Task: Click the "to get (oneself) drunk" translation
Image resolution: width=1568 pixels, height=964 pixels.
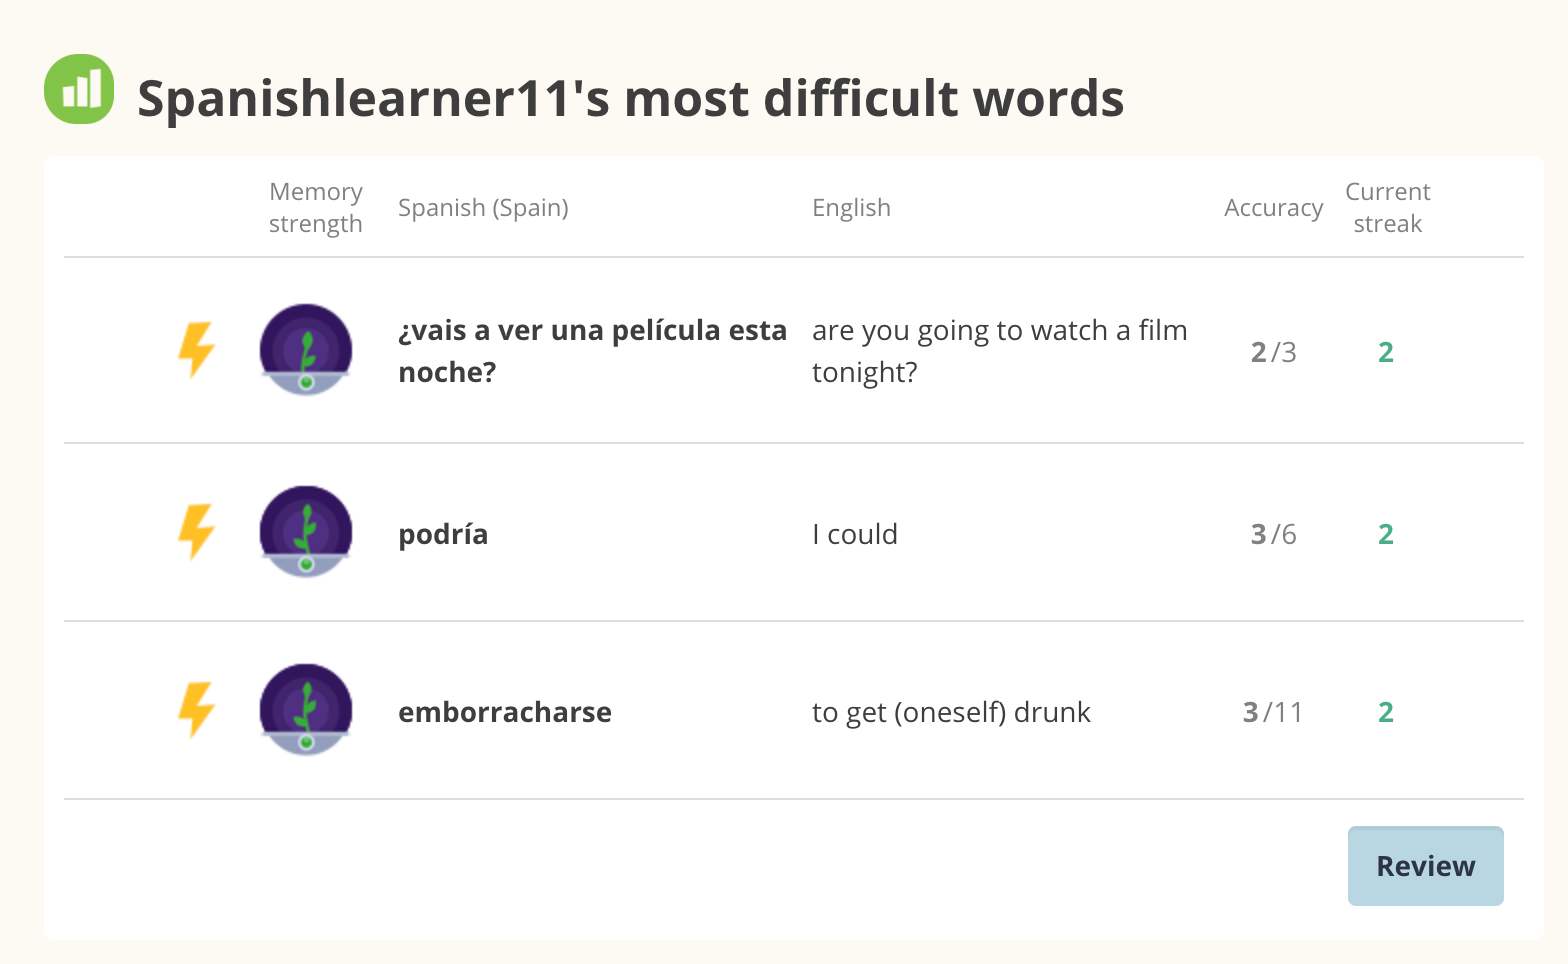Action: click(951, 712)
